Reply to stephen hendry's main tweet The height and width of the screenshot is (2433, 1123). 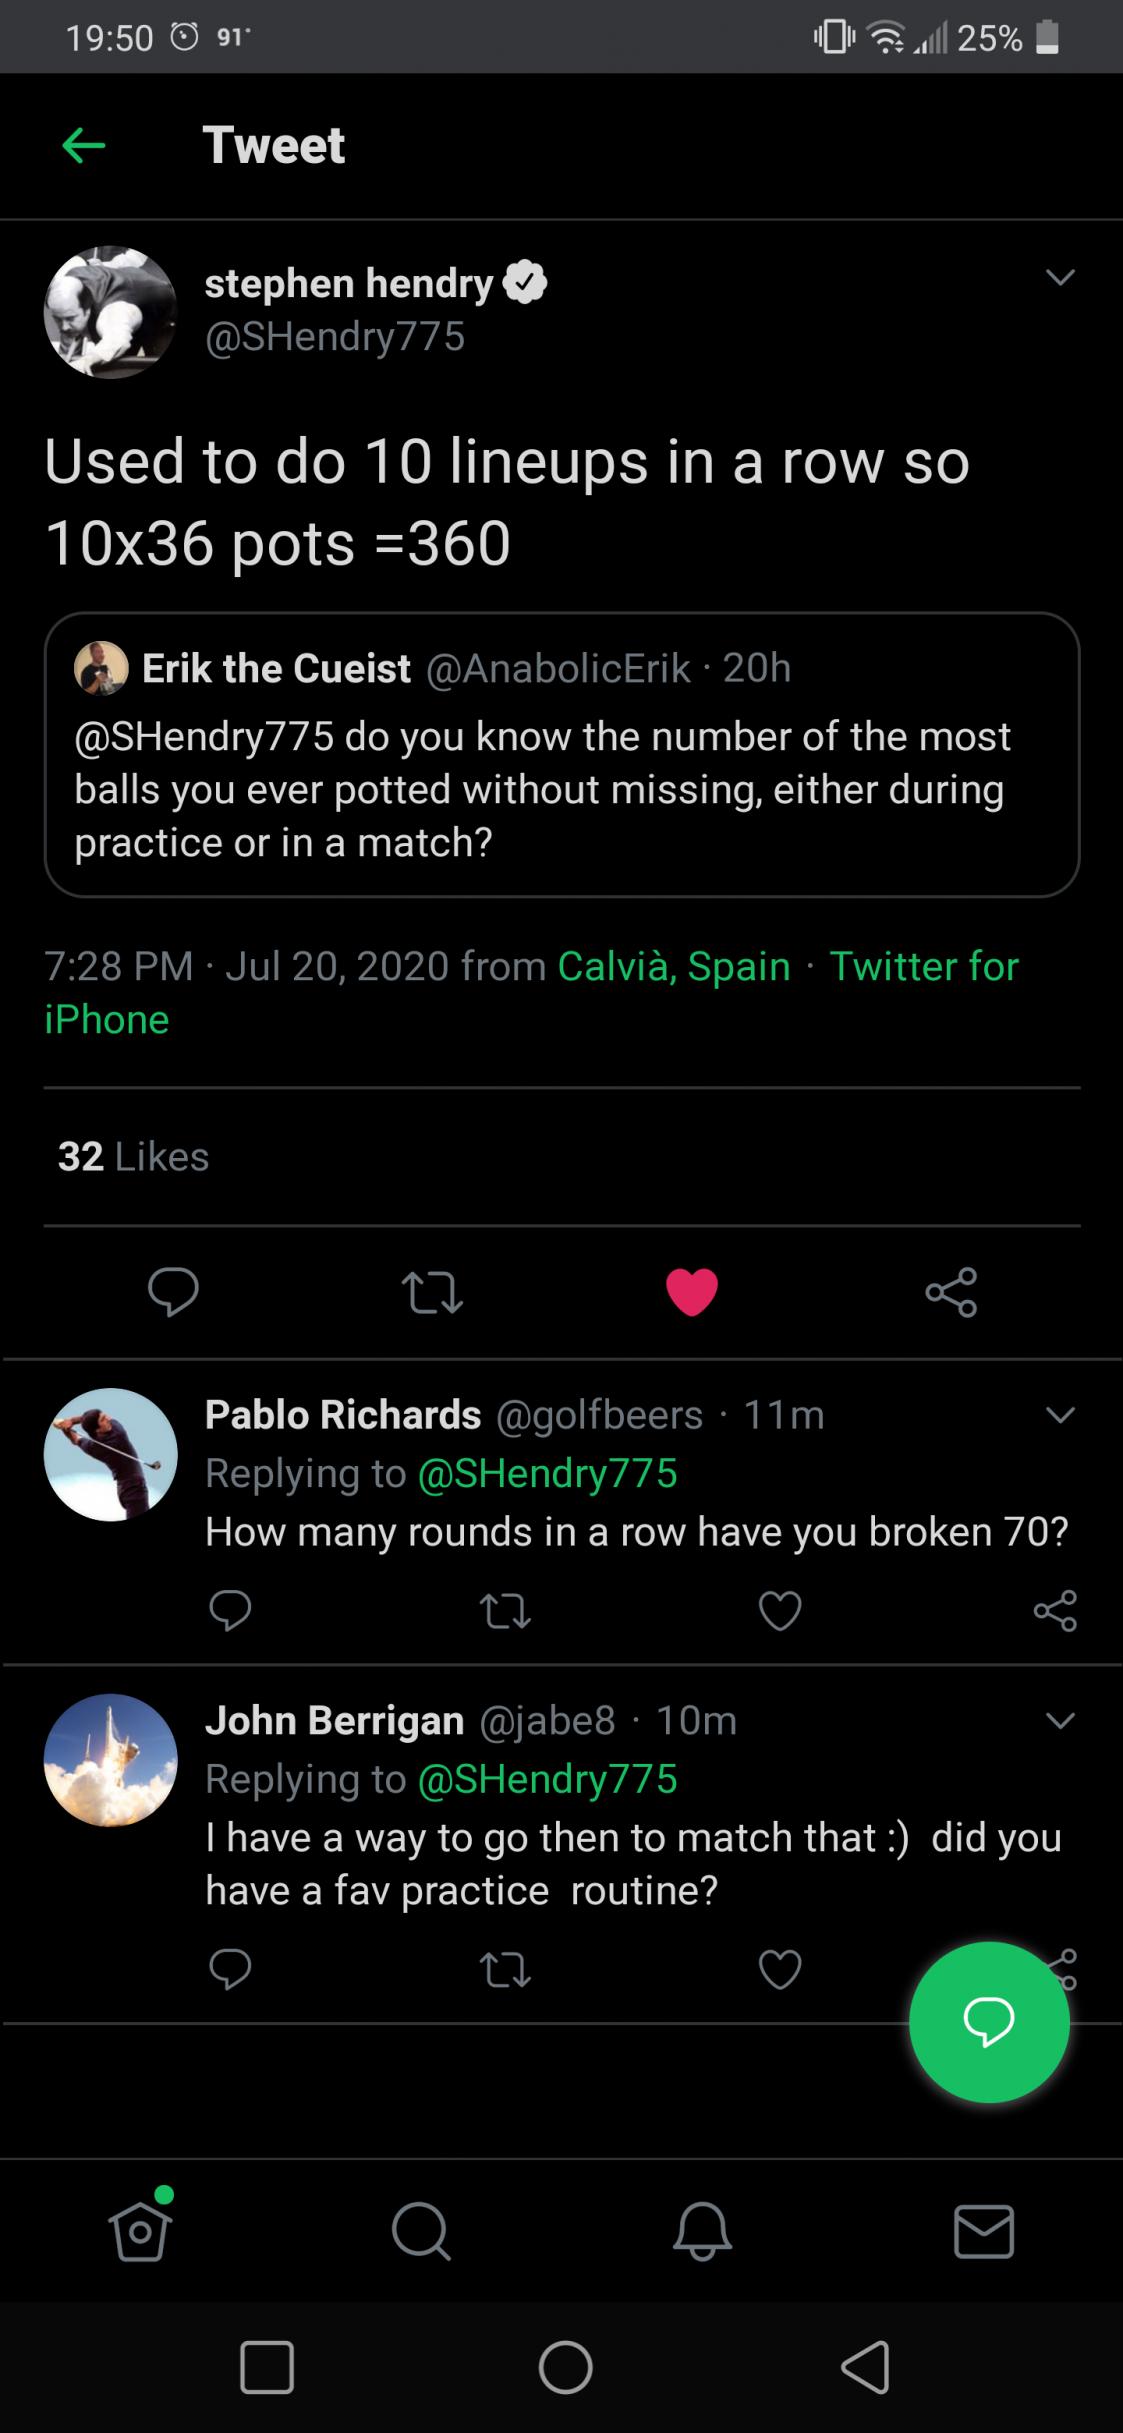coord(173,1292)
